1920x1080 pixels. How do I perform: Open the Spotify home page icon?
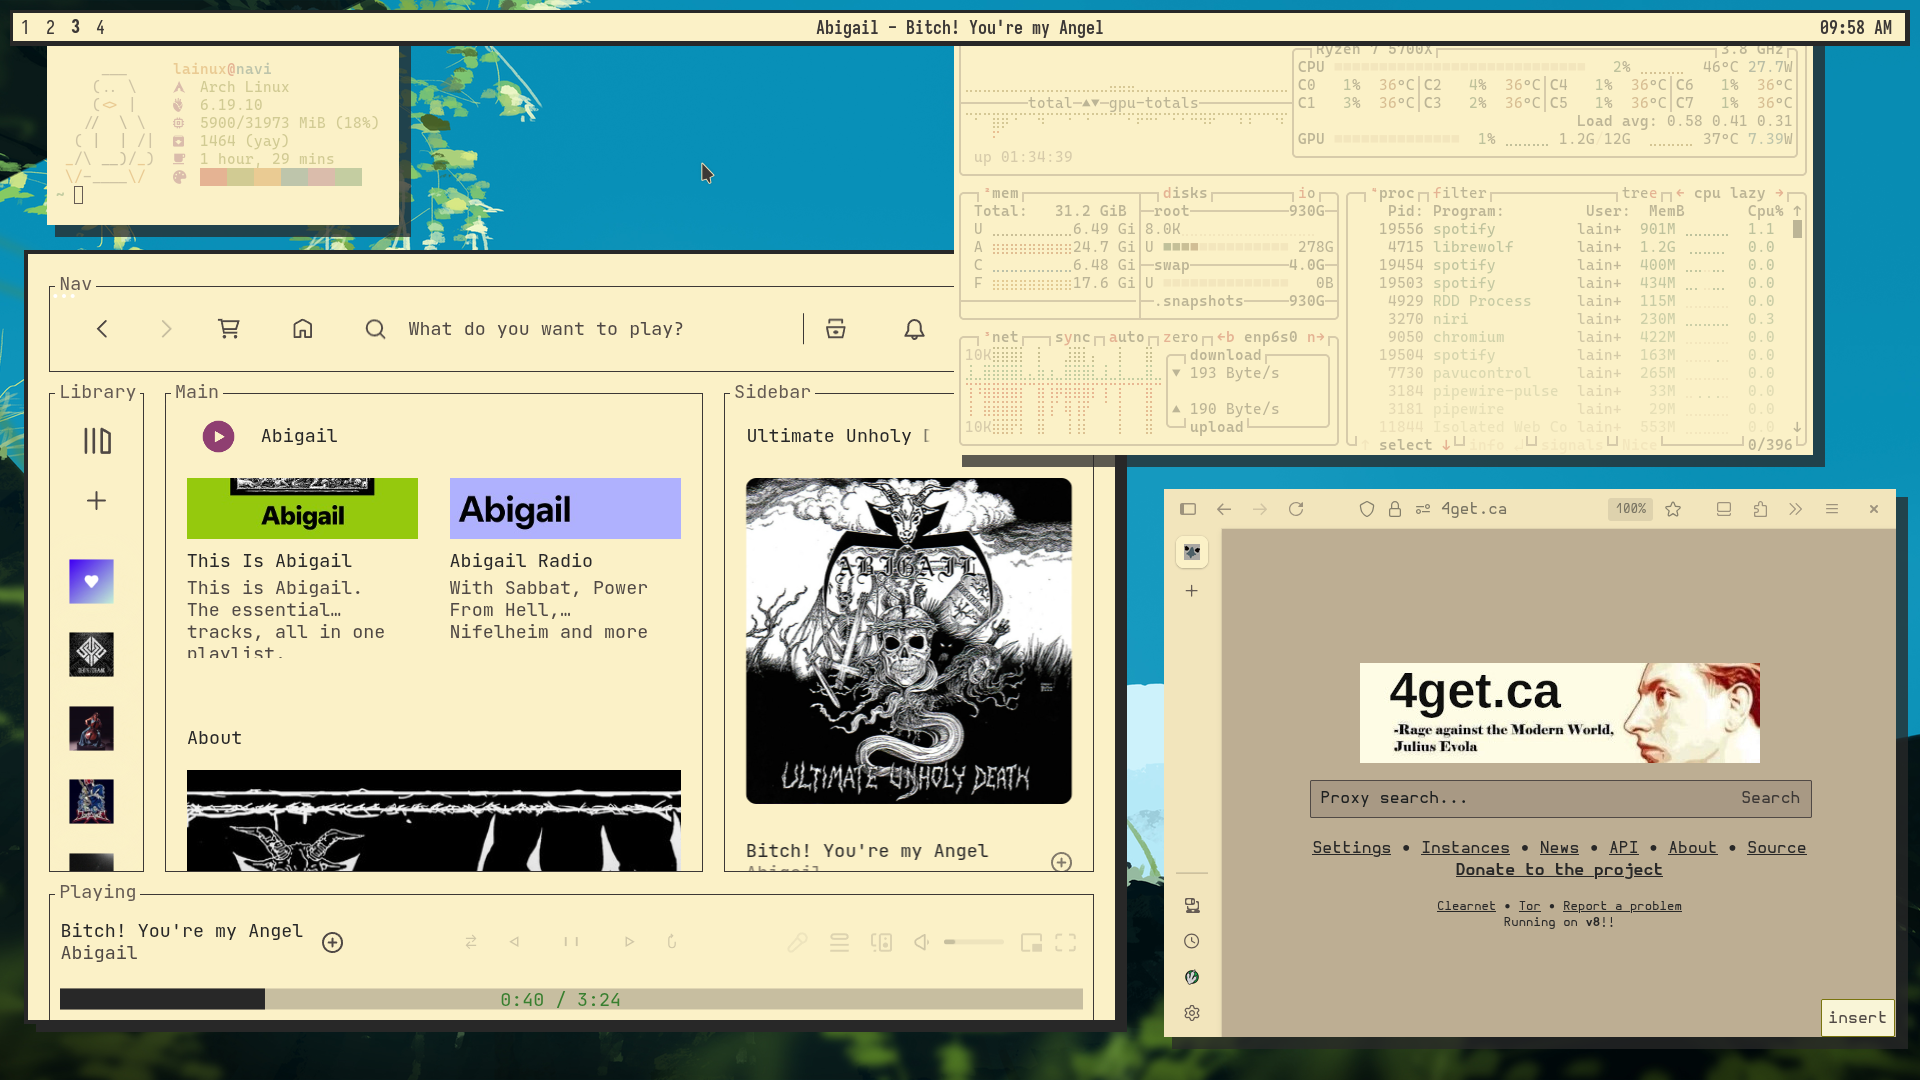[x=303, y=329]
